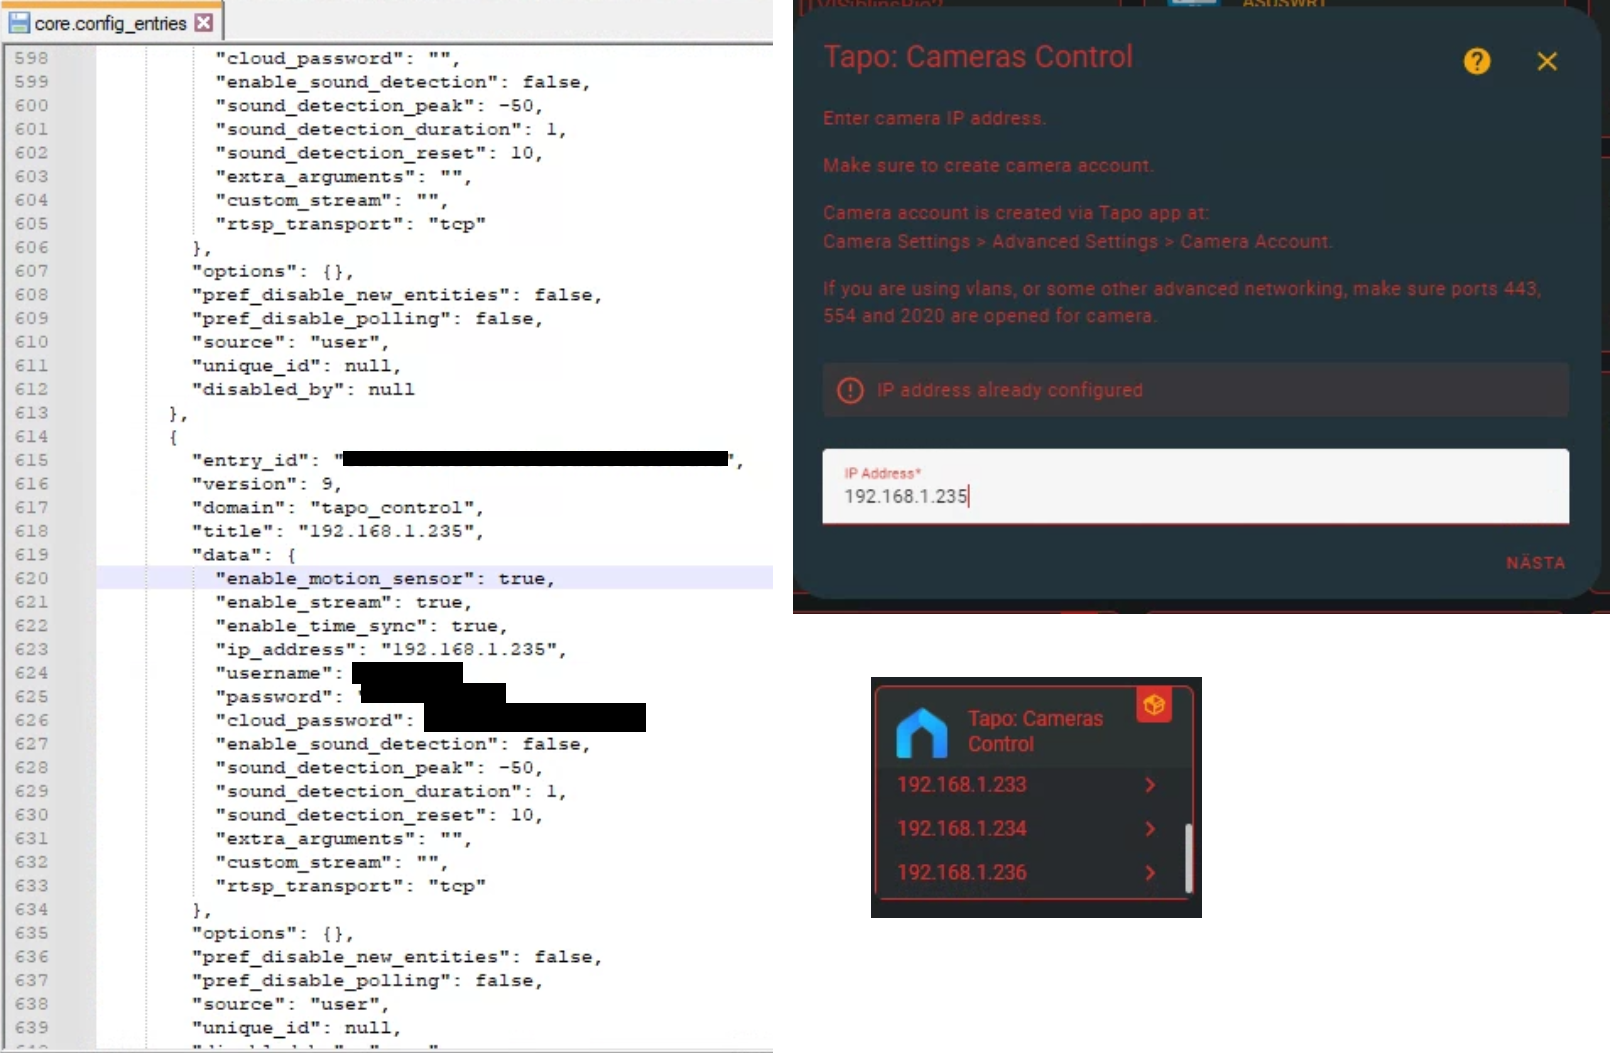Screen dimensions: 1621x1053
Task: Expand the 192.168.1.234 camera entry
Action: coord(1150,829)
